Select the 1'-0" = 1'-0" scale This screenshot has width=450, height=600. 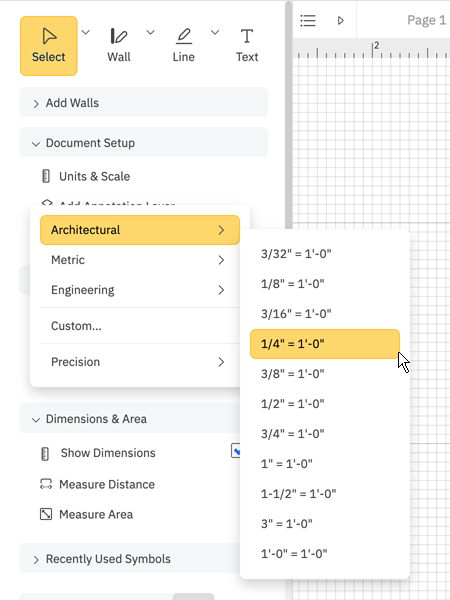point(325,554)
